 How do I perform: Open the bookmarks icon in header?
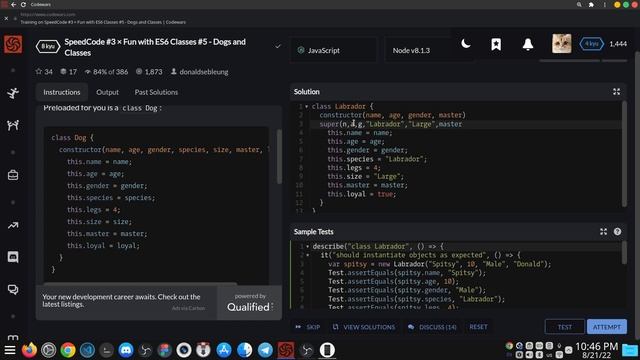[x=496, y=44]
